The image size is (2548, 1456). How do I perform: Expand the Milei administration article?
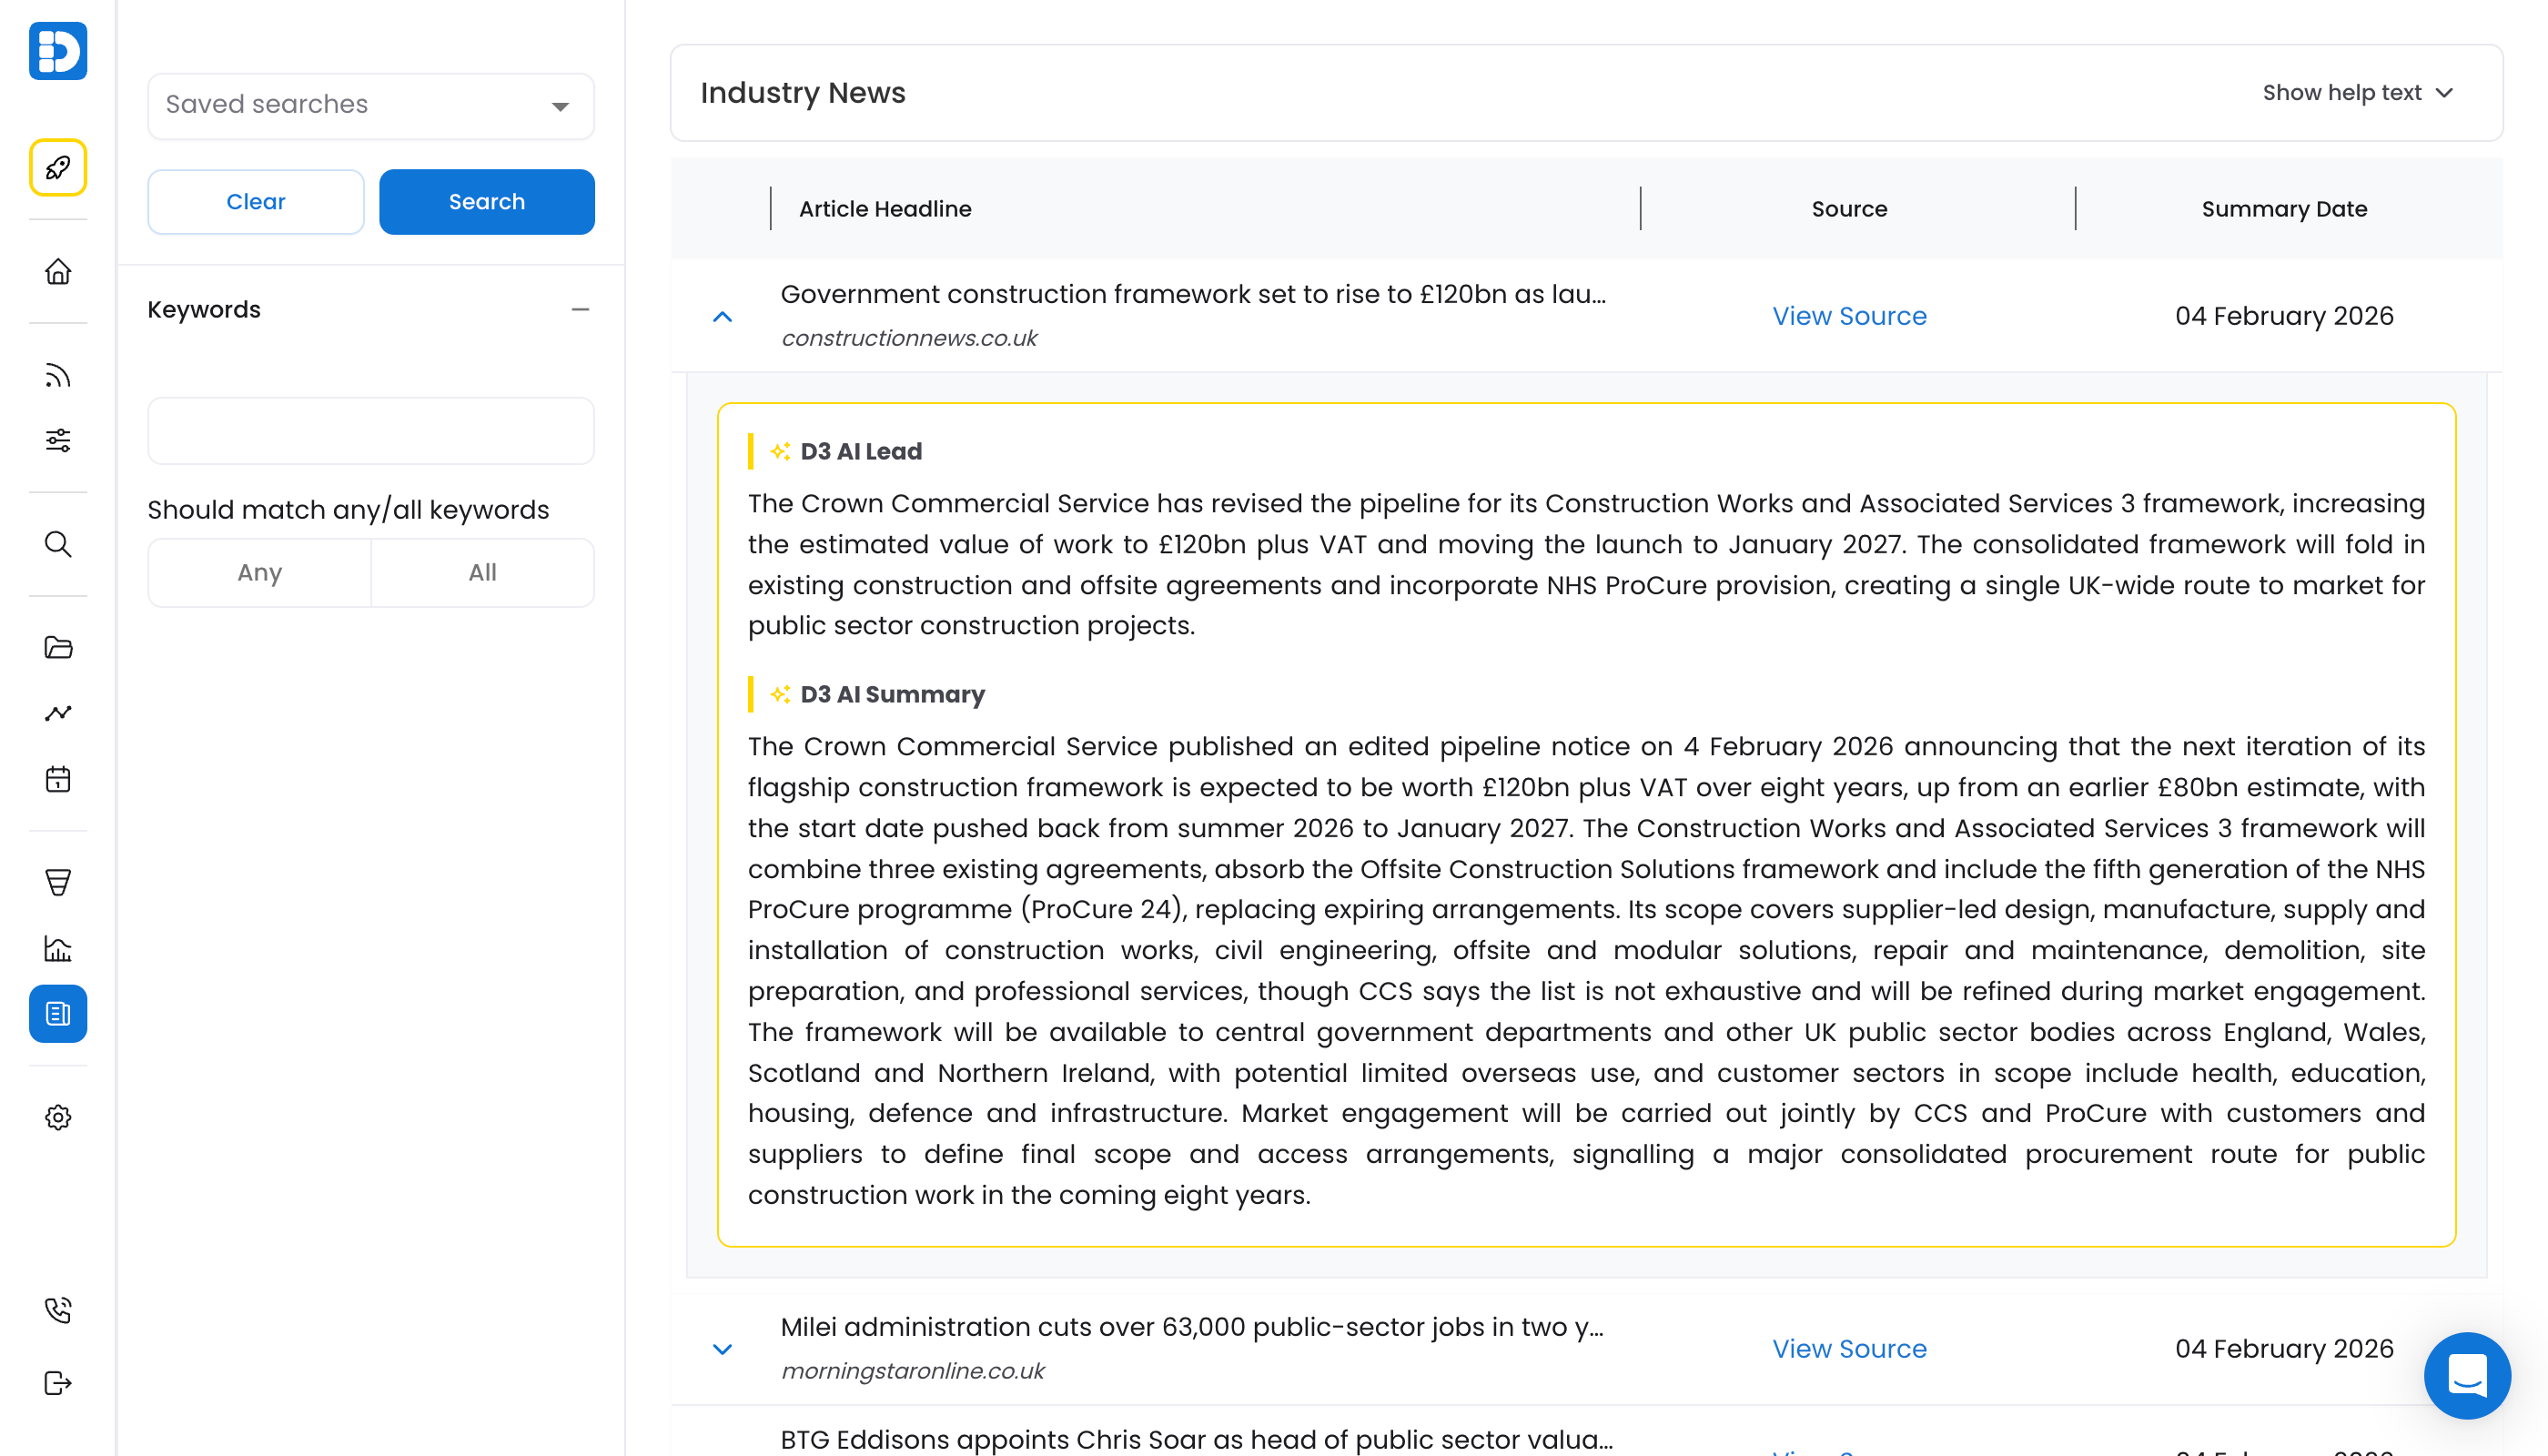722,1349
